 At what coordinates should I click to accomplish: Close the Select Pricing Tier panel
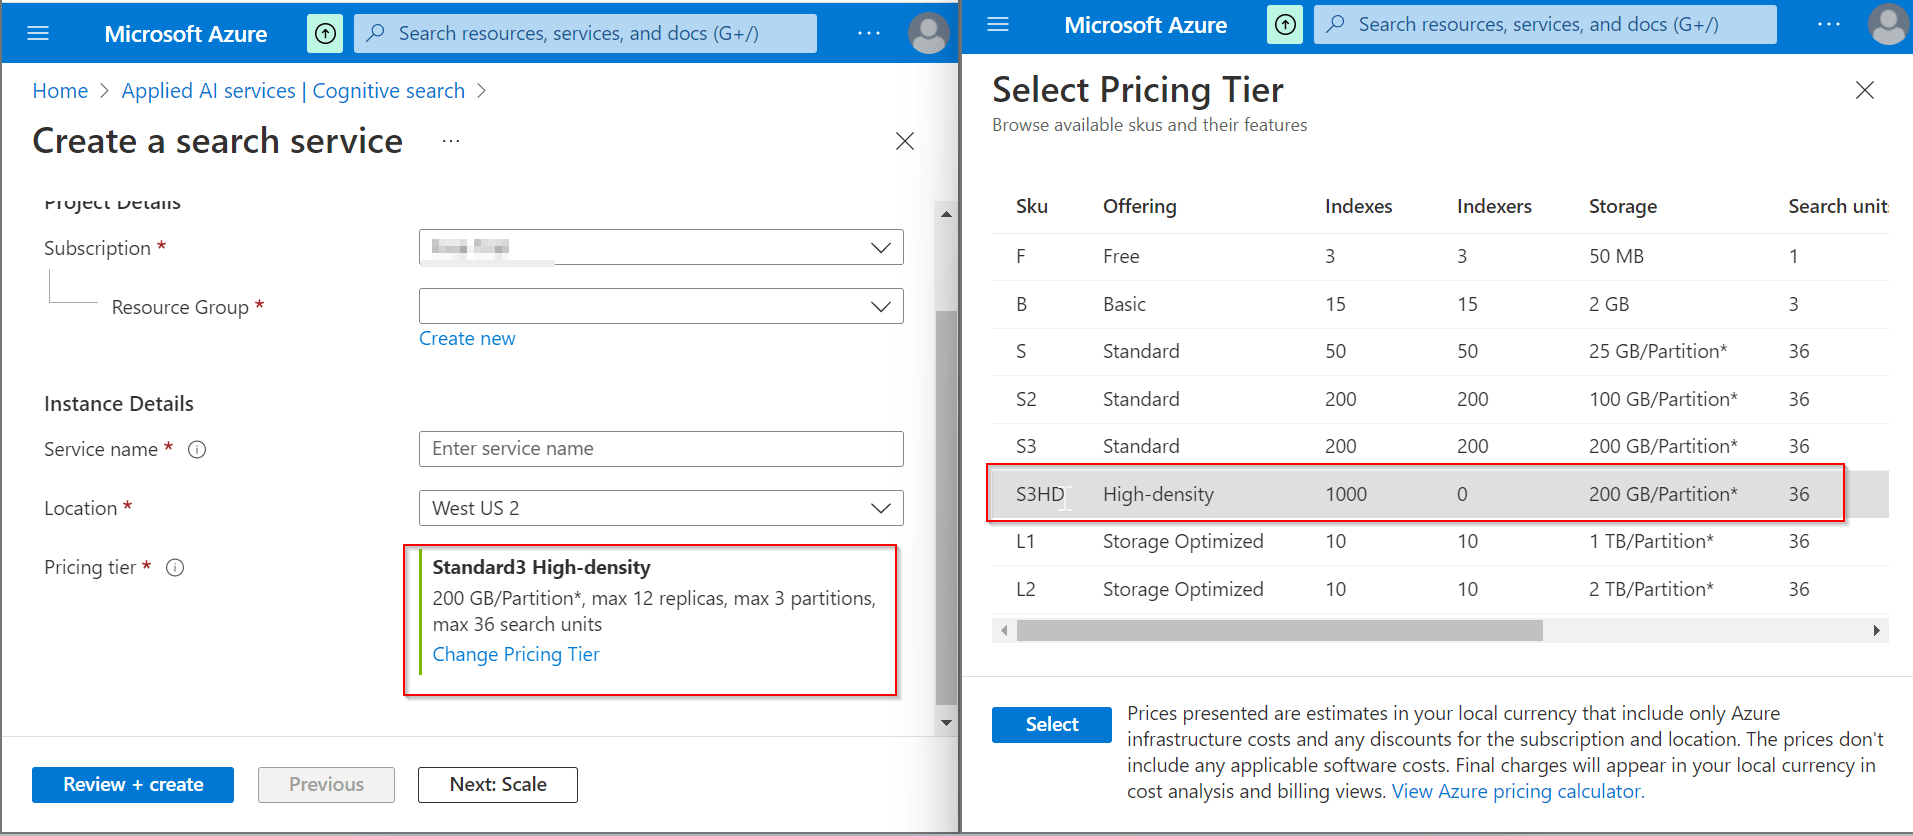tap(1865, 90)
